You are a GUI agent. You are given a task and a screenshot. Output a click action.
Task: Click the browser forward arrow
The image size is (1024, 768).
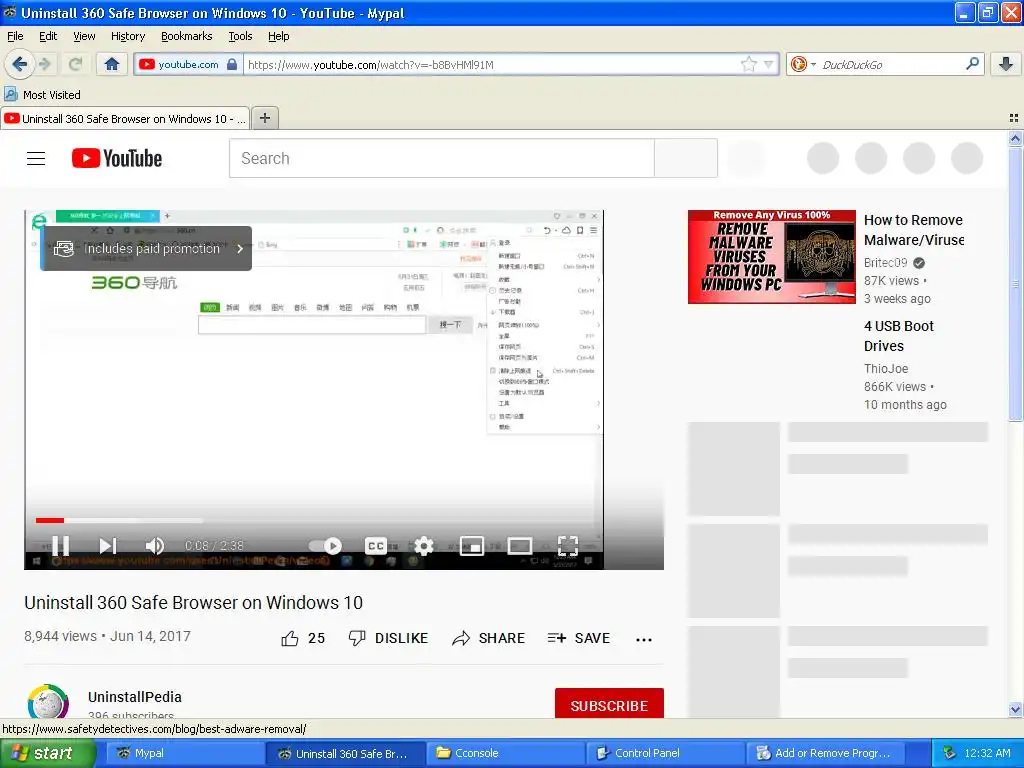(45, 64)
